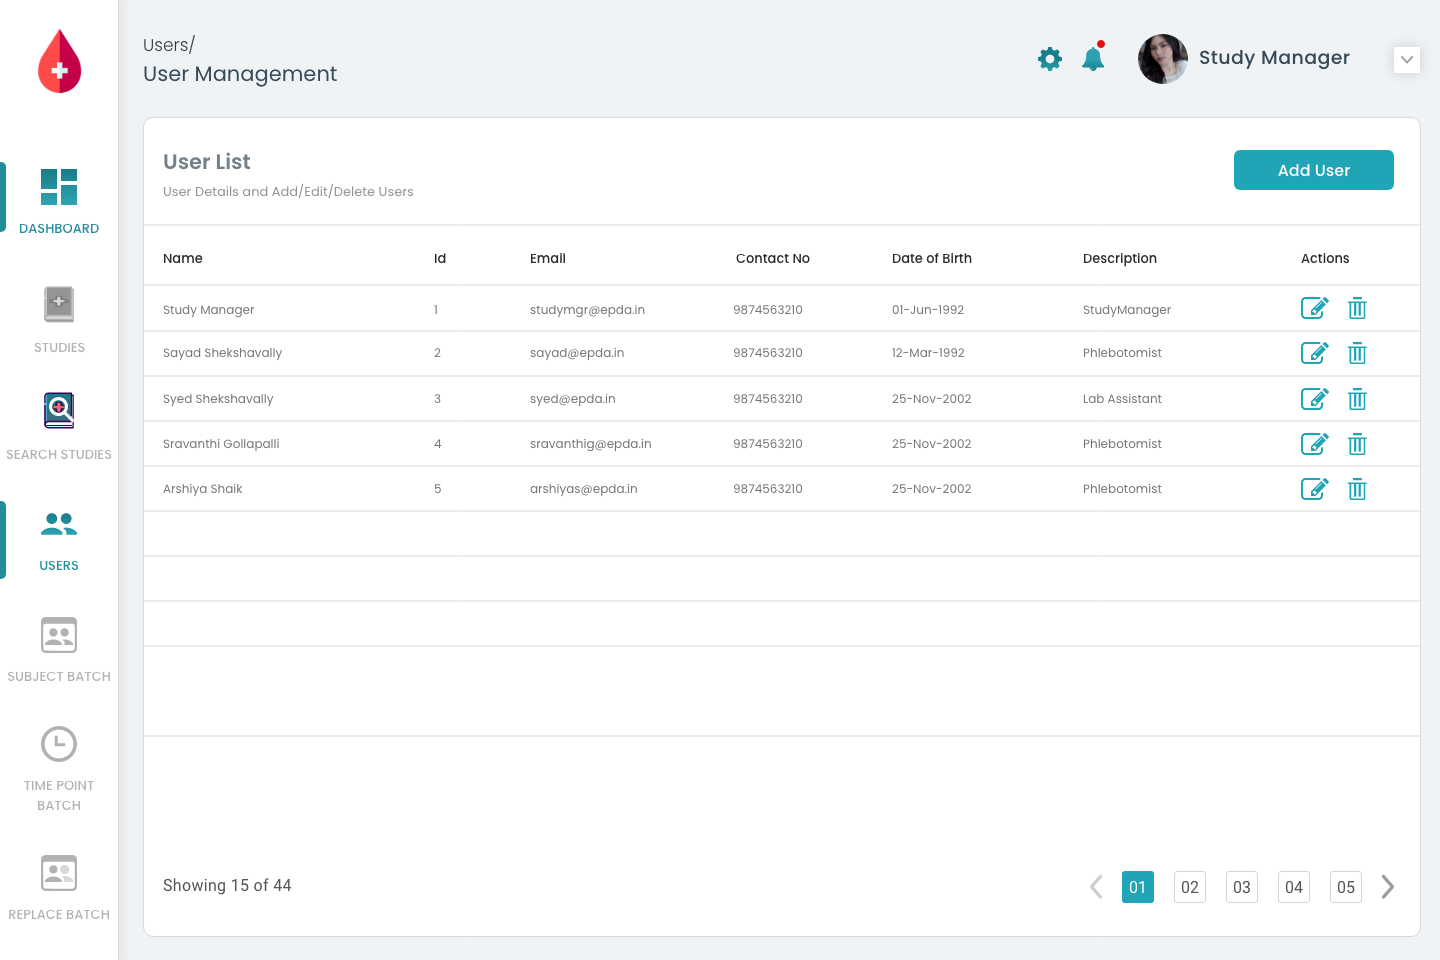Screen dimensions: 1440x960
Task: Click the Add User button
Action: point(1314,170)
